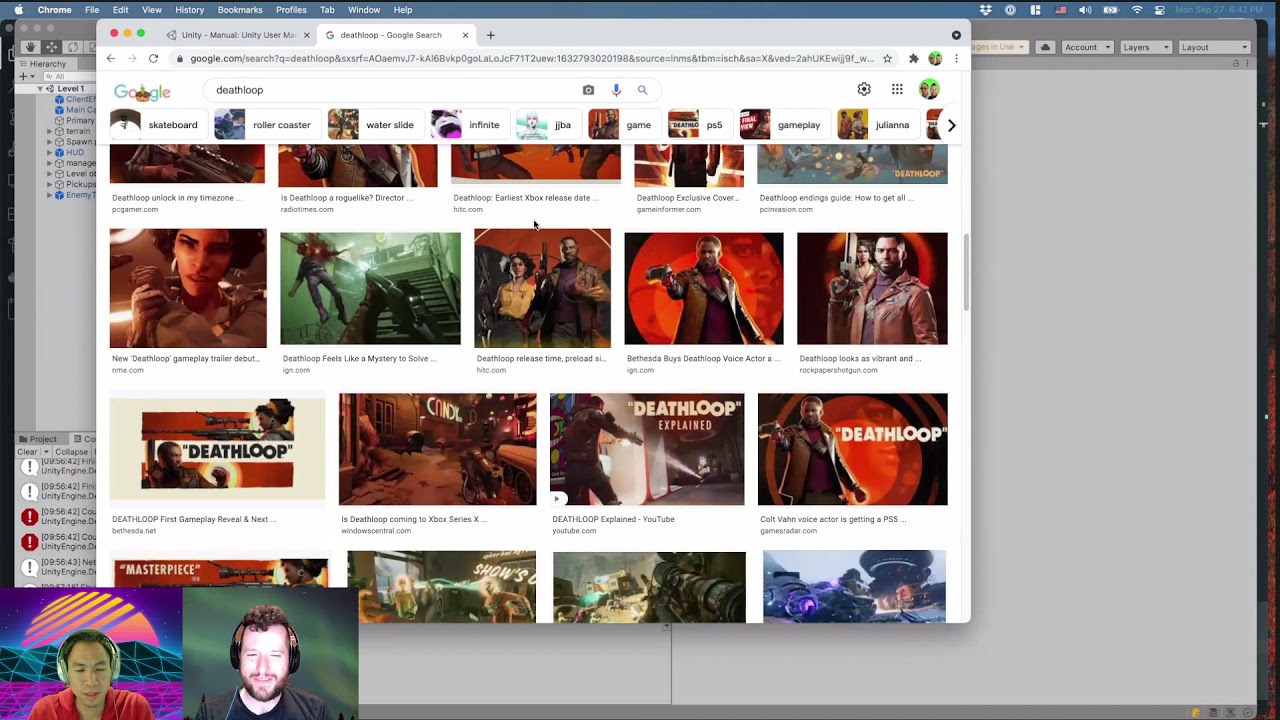
Task: Open Google quick settings gear
Action: pos(864,90)
